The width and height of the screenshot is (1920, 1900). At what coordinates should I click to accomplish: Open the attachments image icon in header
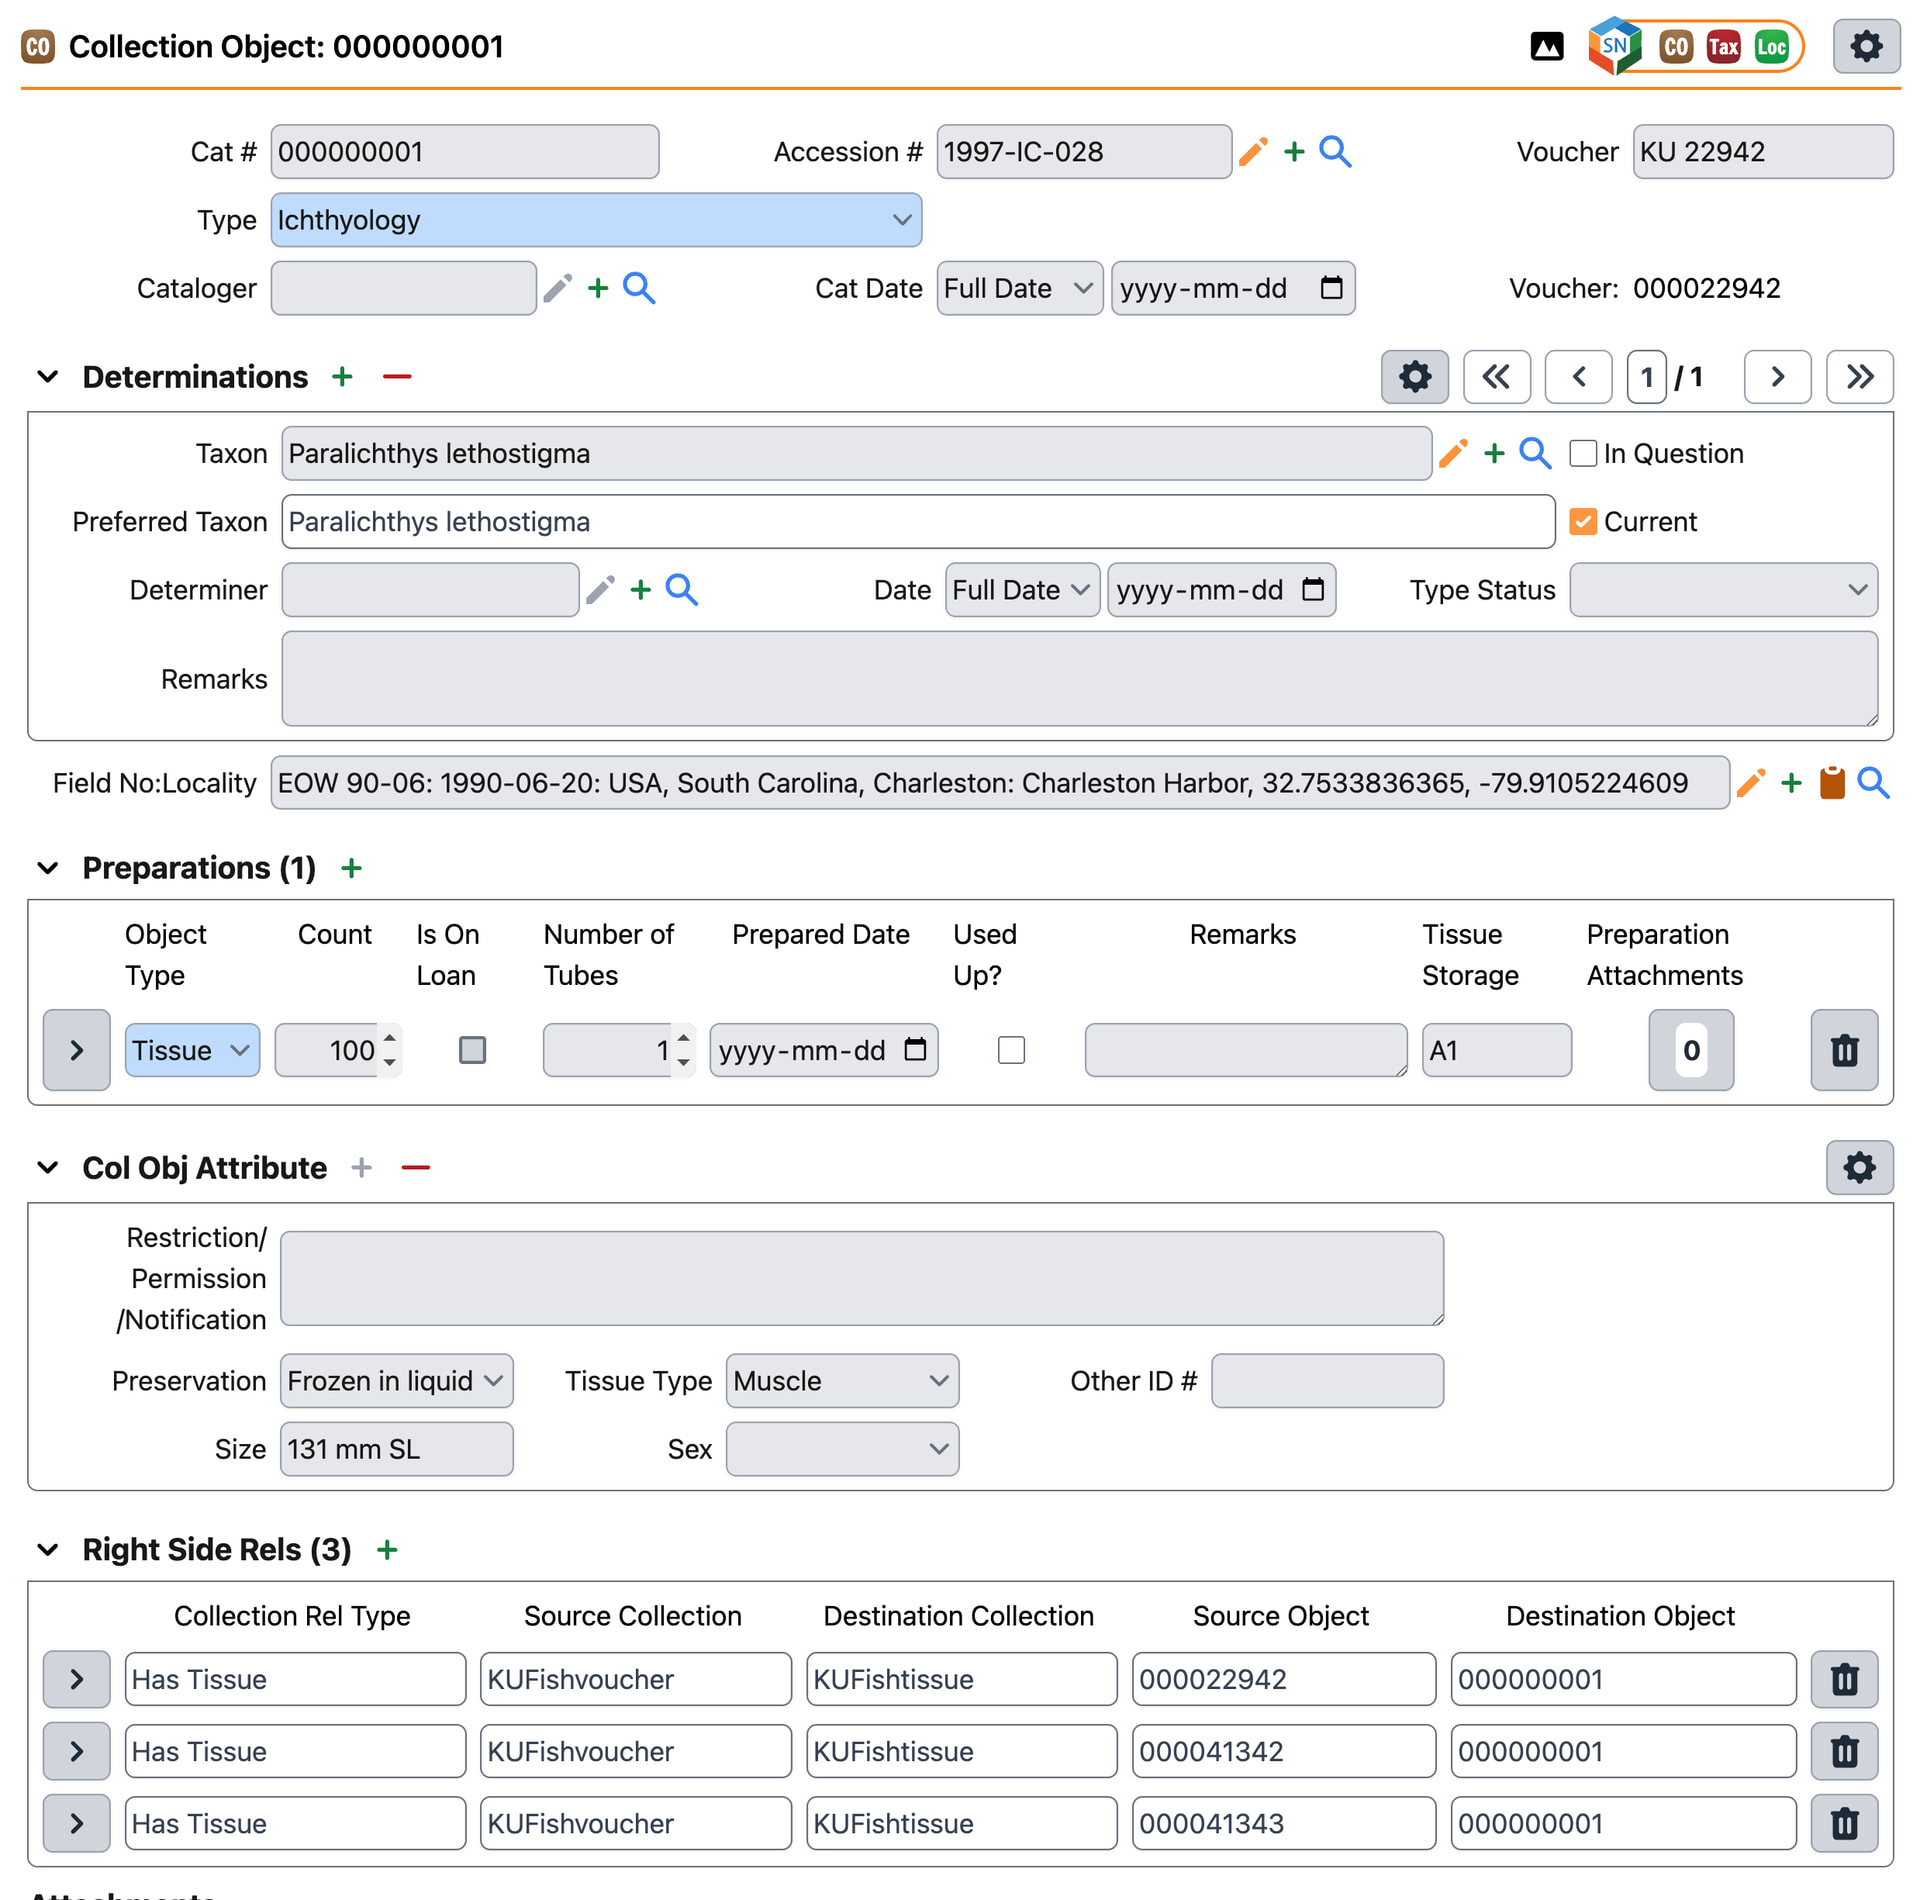pos(1546,47)
